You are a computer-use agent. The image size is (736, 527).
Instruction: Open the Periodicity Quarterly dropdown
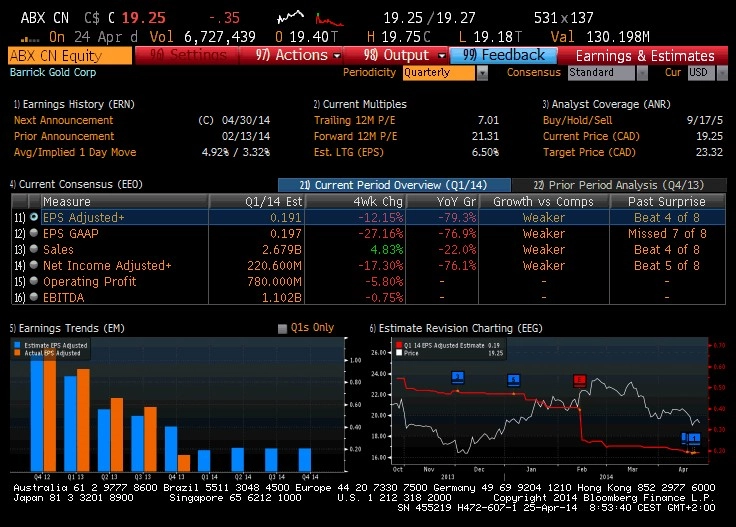482,73
